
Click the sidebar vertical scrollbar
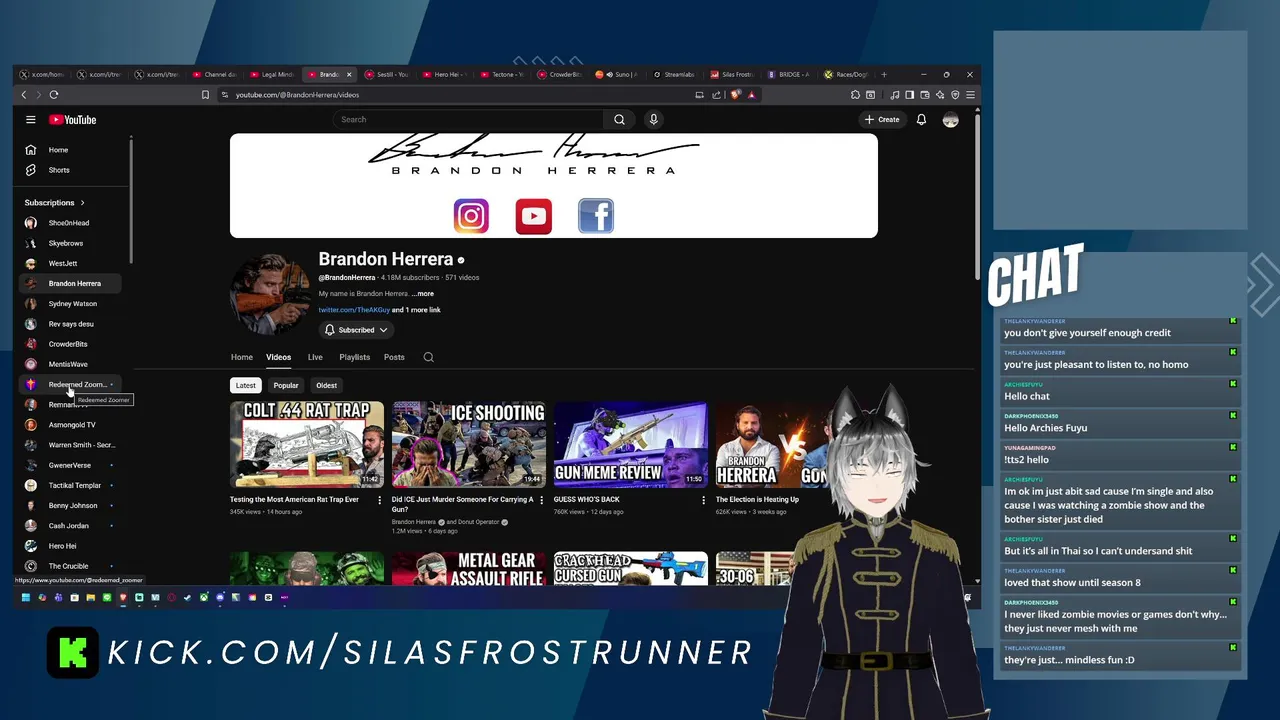(x=131, y=200)
